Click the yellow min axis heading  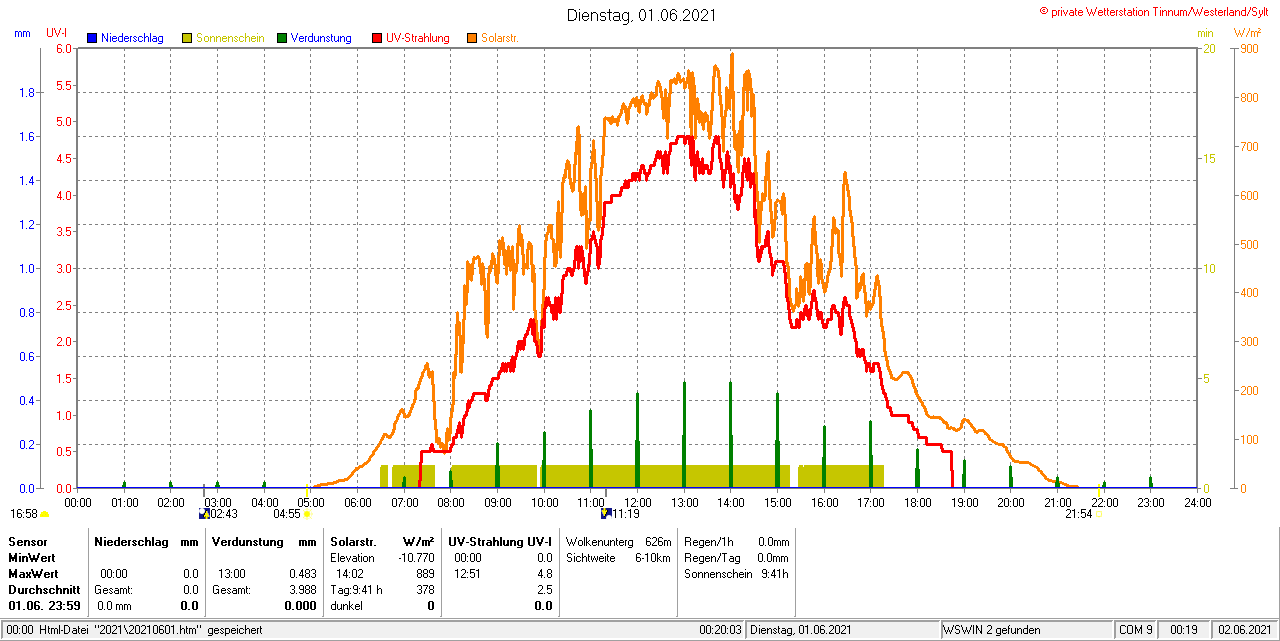pyautogui.click(x=1205, y=33)
